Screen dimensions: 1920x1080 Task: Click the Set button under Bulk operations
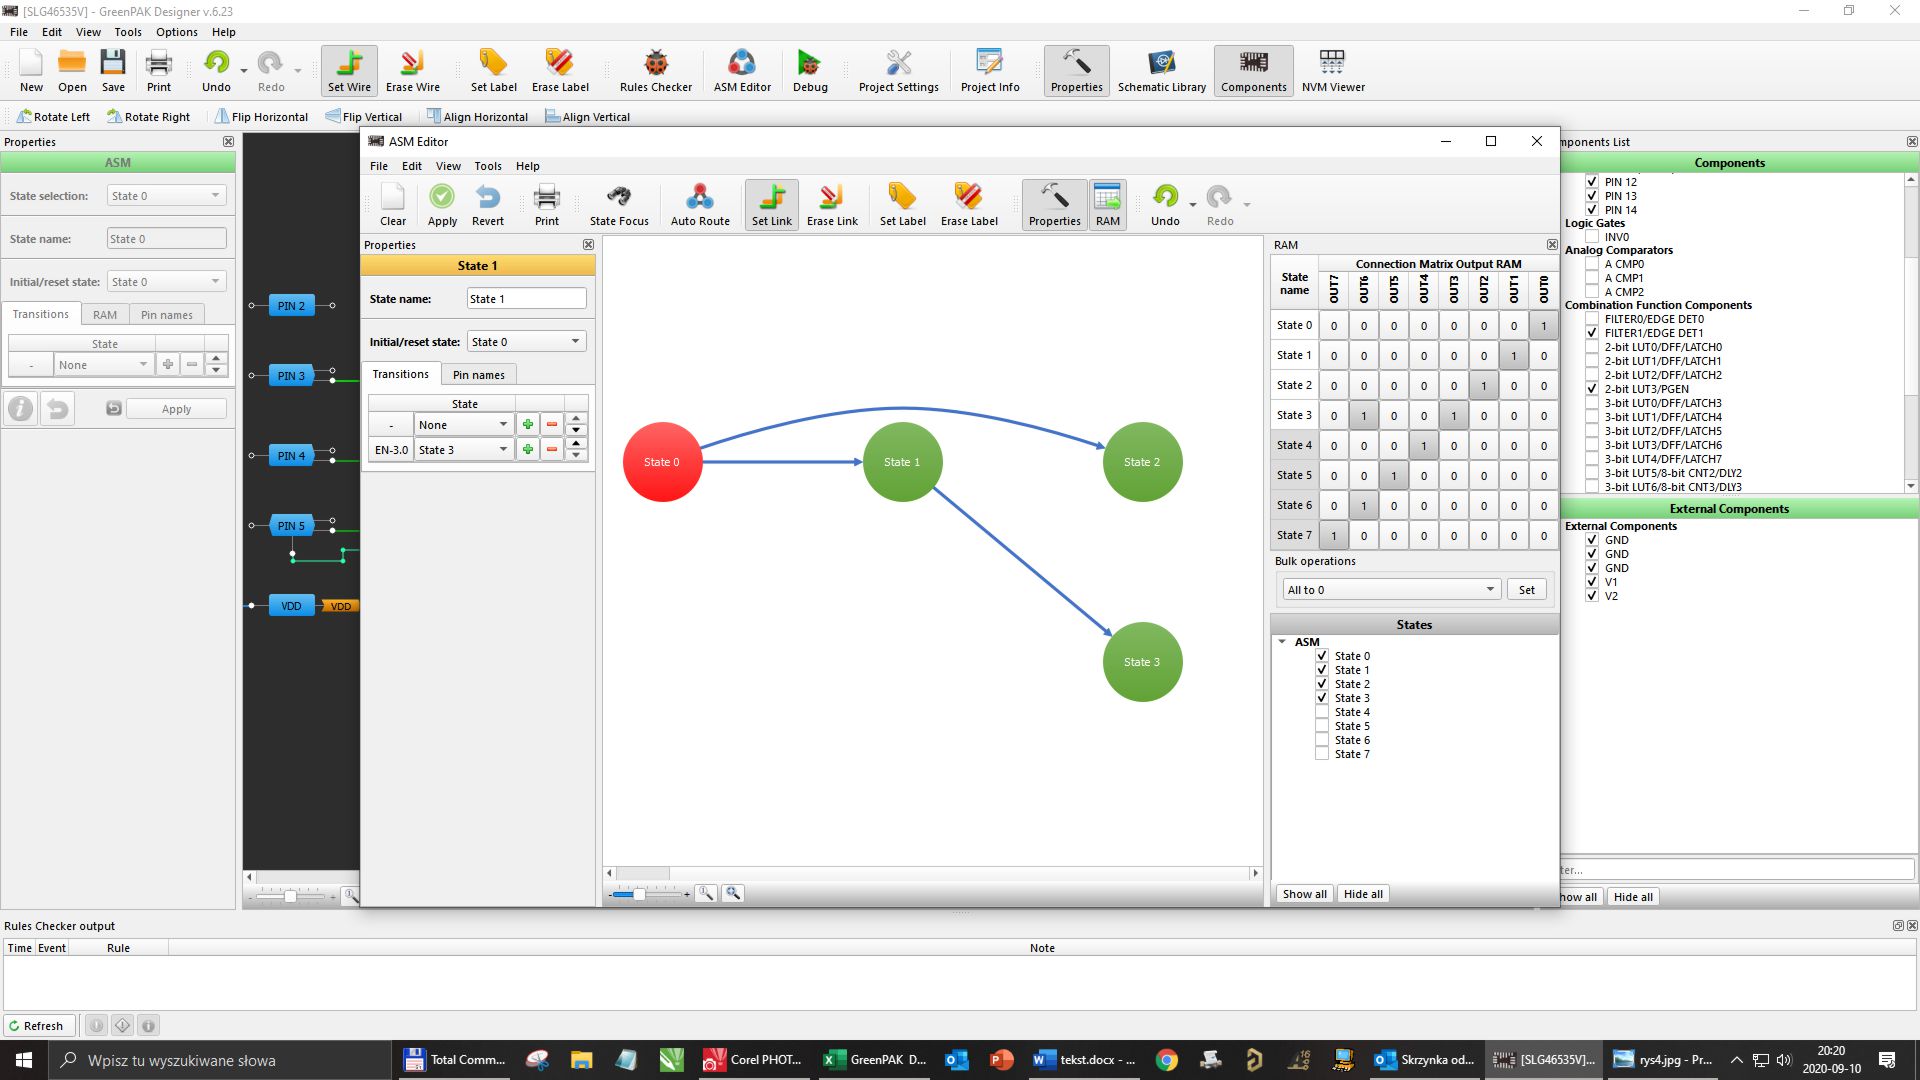(1526, 590)
